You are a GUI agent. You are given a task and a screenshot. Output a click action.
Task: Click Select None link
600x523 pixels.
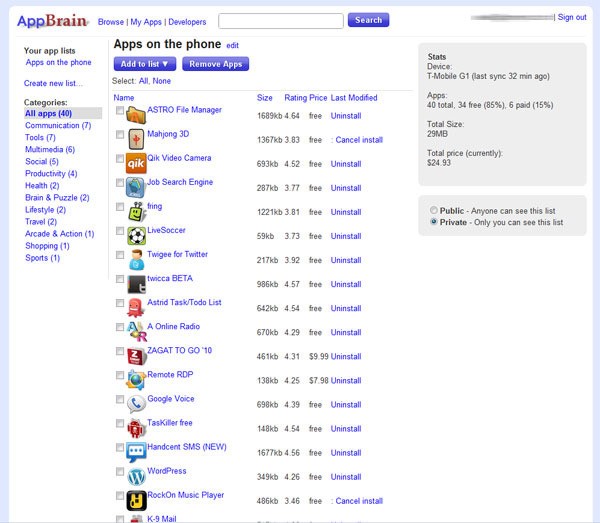click(x=161, y=81)
